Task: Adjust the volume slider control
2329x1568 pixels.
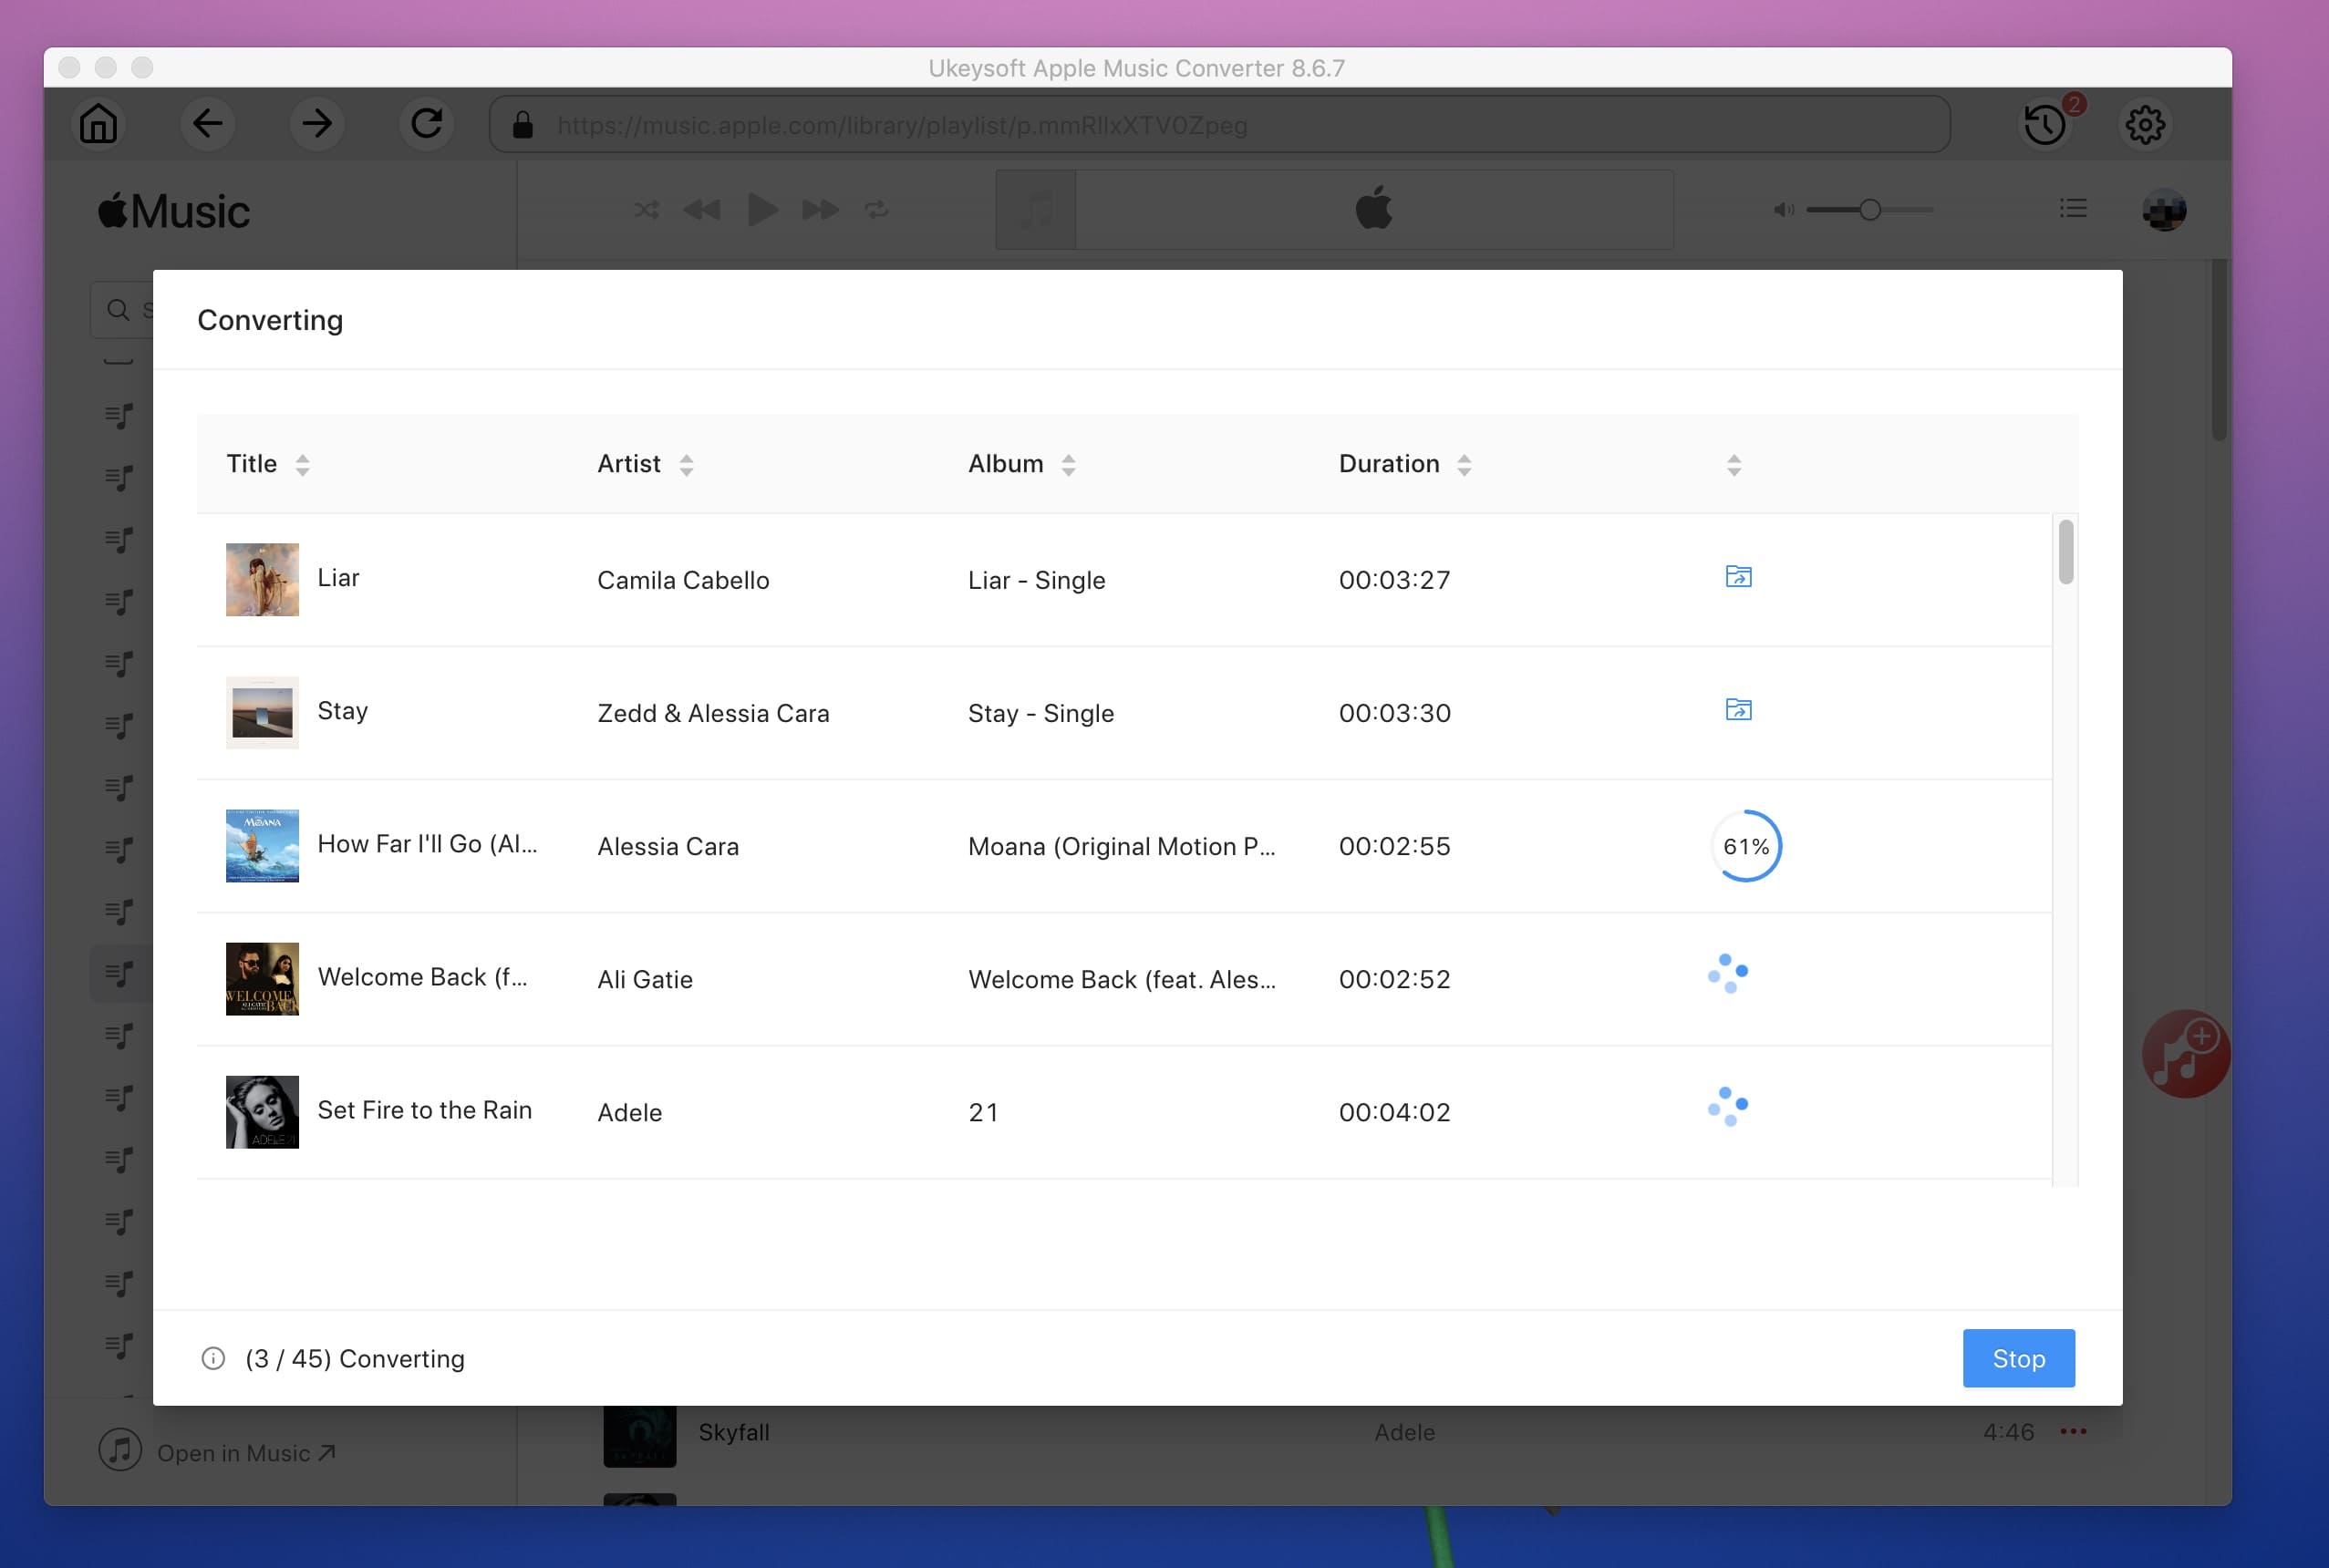Action: 1867,210
